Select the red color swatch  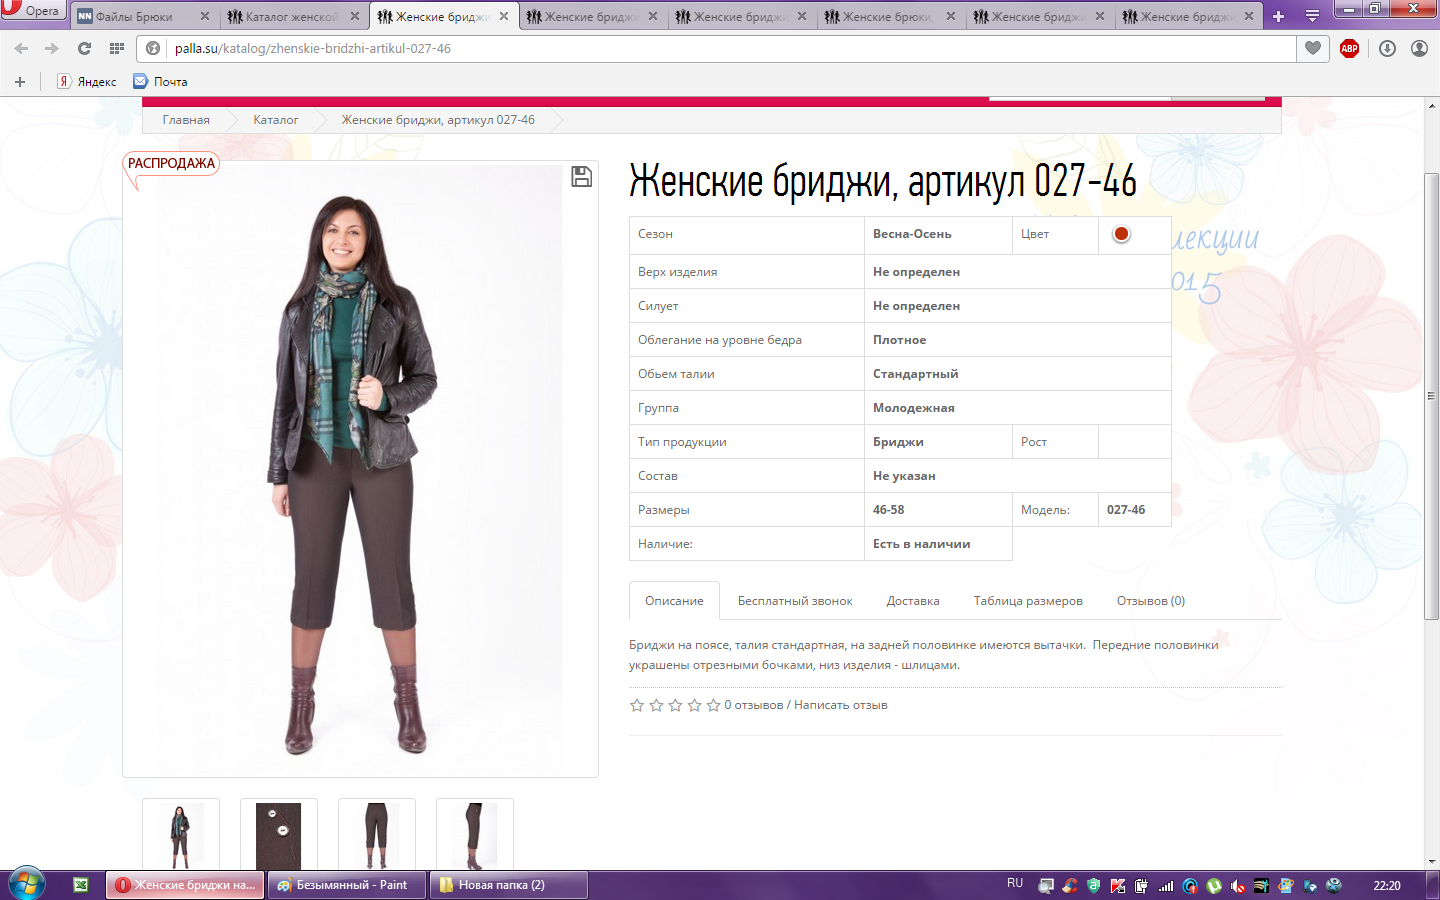(x=1121, y=234)
